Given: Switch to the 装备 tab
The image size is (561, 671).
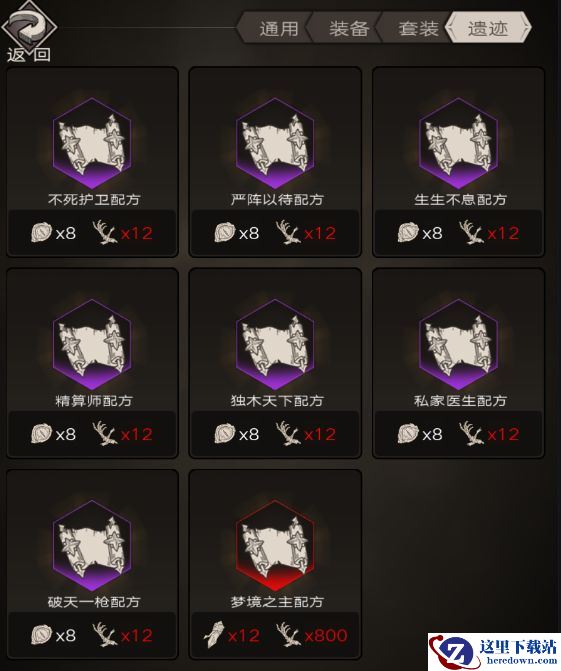Looking at the screenshot, I should [x=348, y=29].
